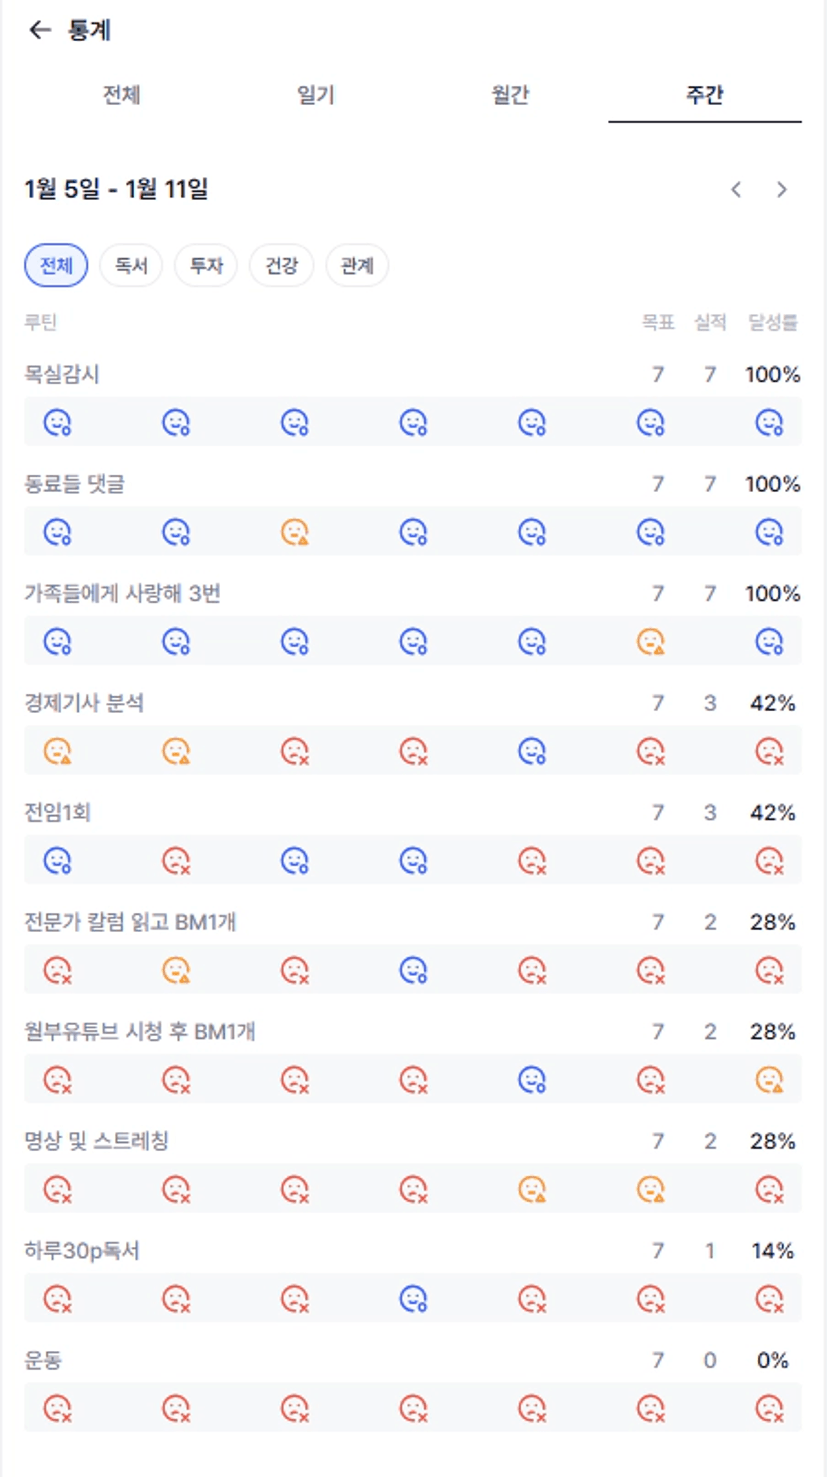The height and width of the screenshot is (1477, 827).
Task: Open the 일기 tab
Action: tap(315, 96)
